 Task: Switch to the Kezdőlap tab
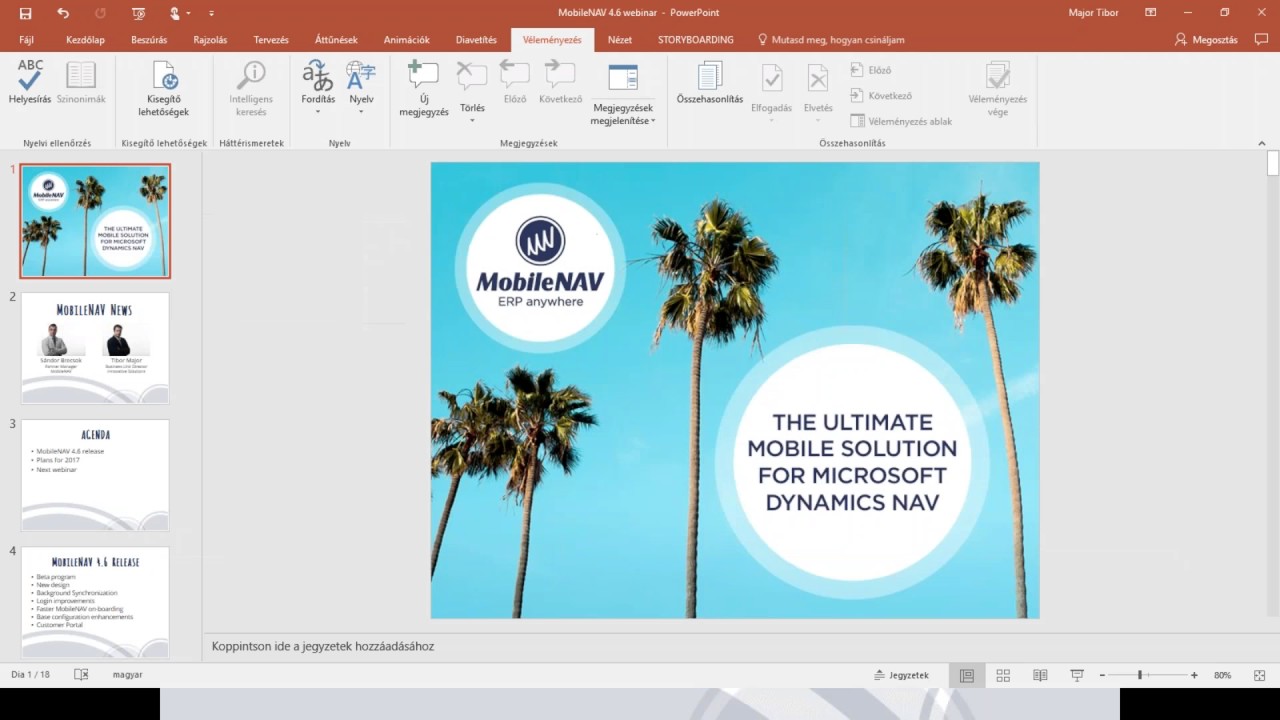(x=85, y=40)
